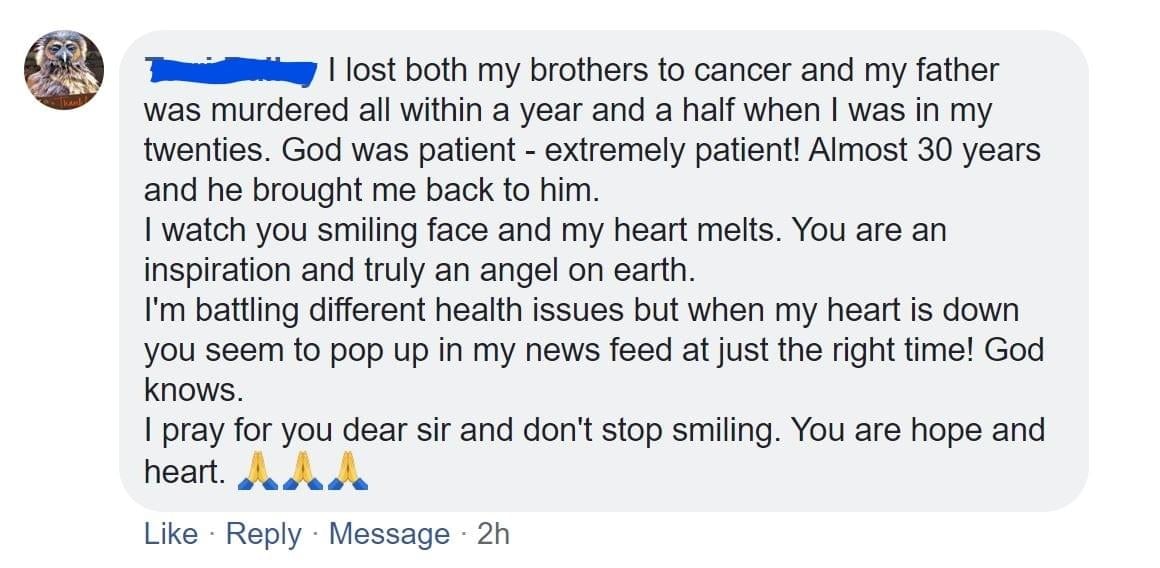Open the commenter's blurred-out name link
Screen dimensions: 1160x568
[231, 71]
